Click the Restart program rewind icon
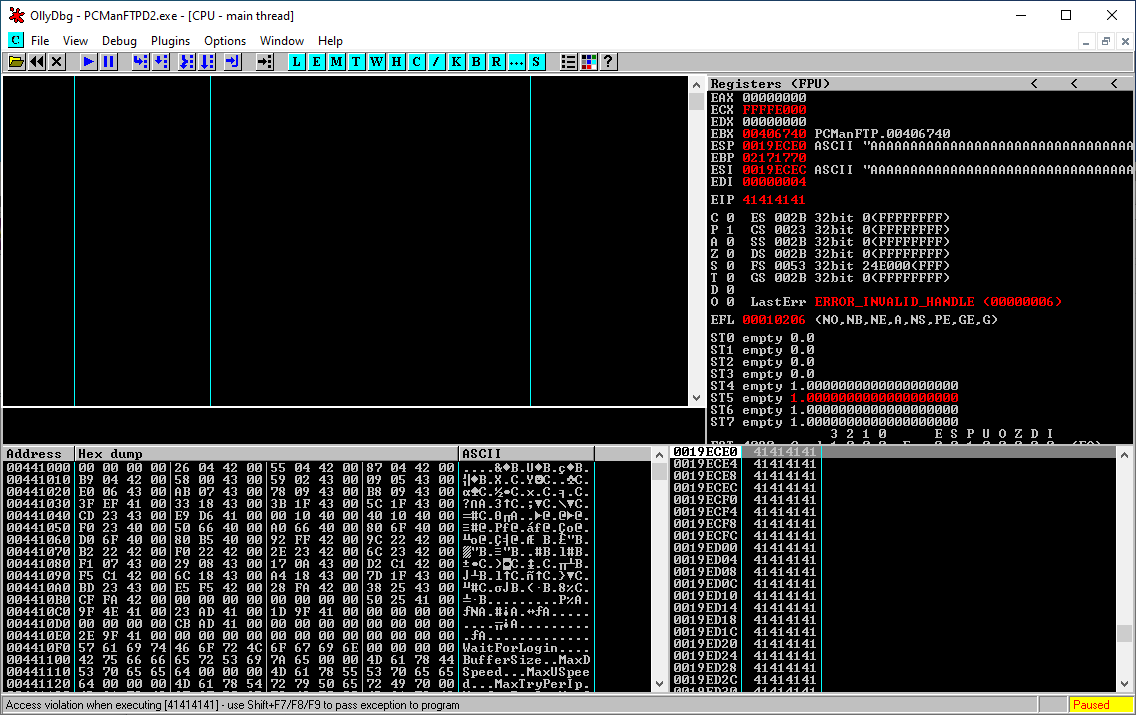 [x=36, y=62]
